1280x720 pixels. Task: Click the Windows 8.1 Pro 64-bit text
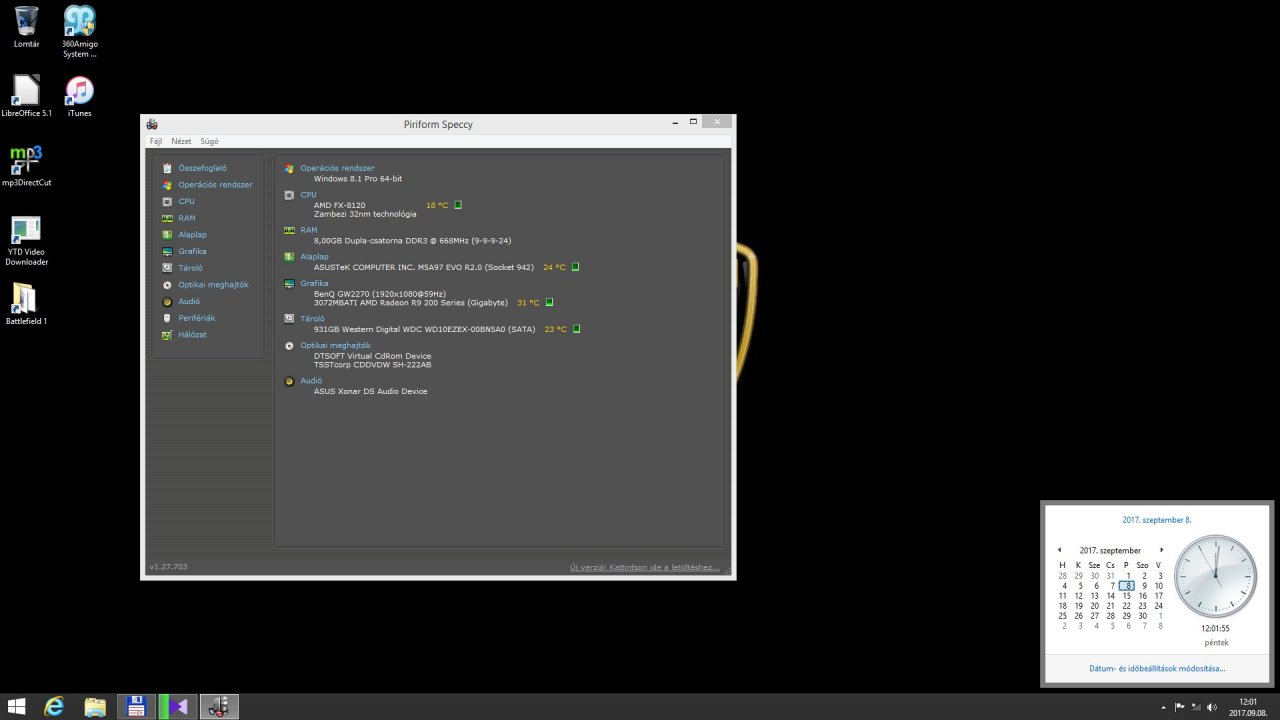(358, 178)
